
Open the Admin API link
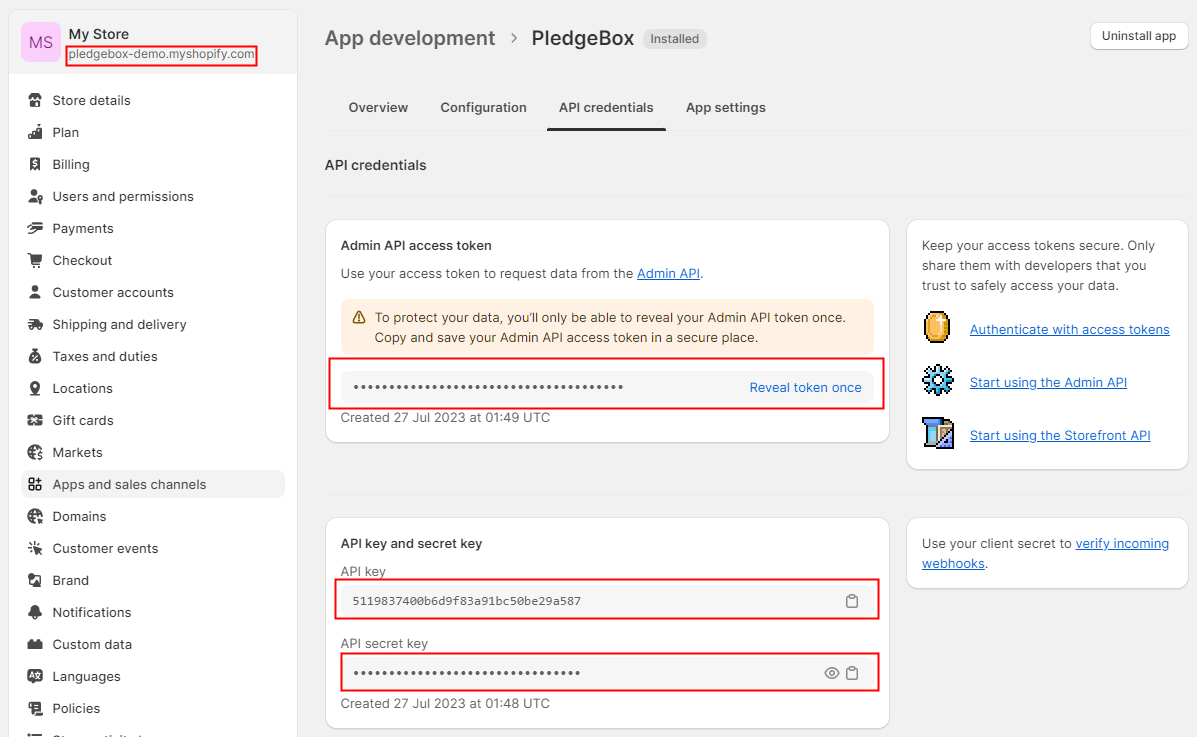click(669, 273)
